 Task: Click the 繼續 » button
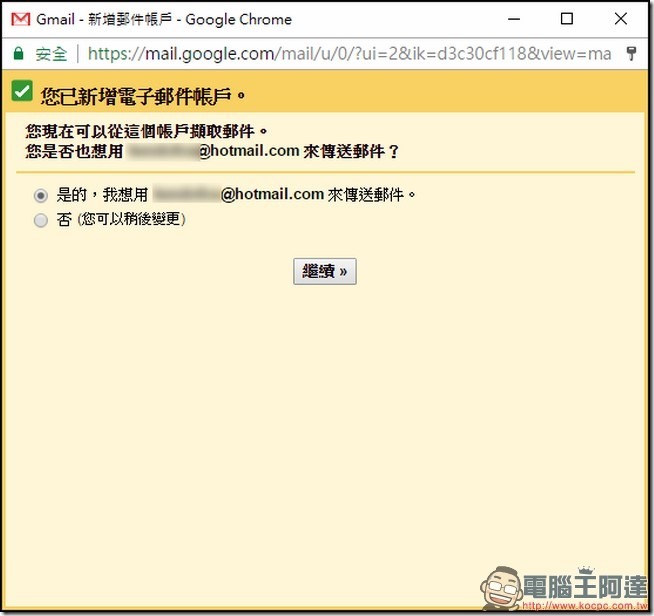[324, 272]
